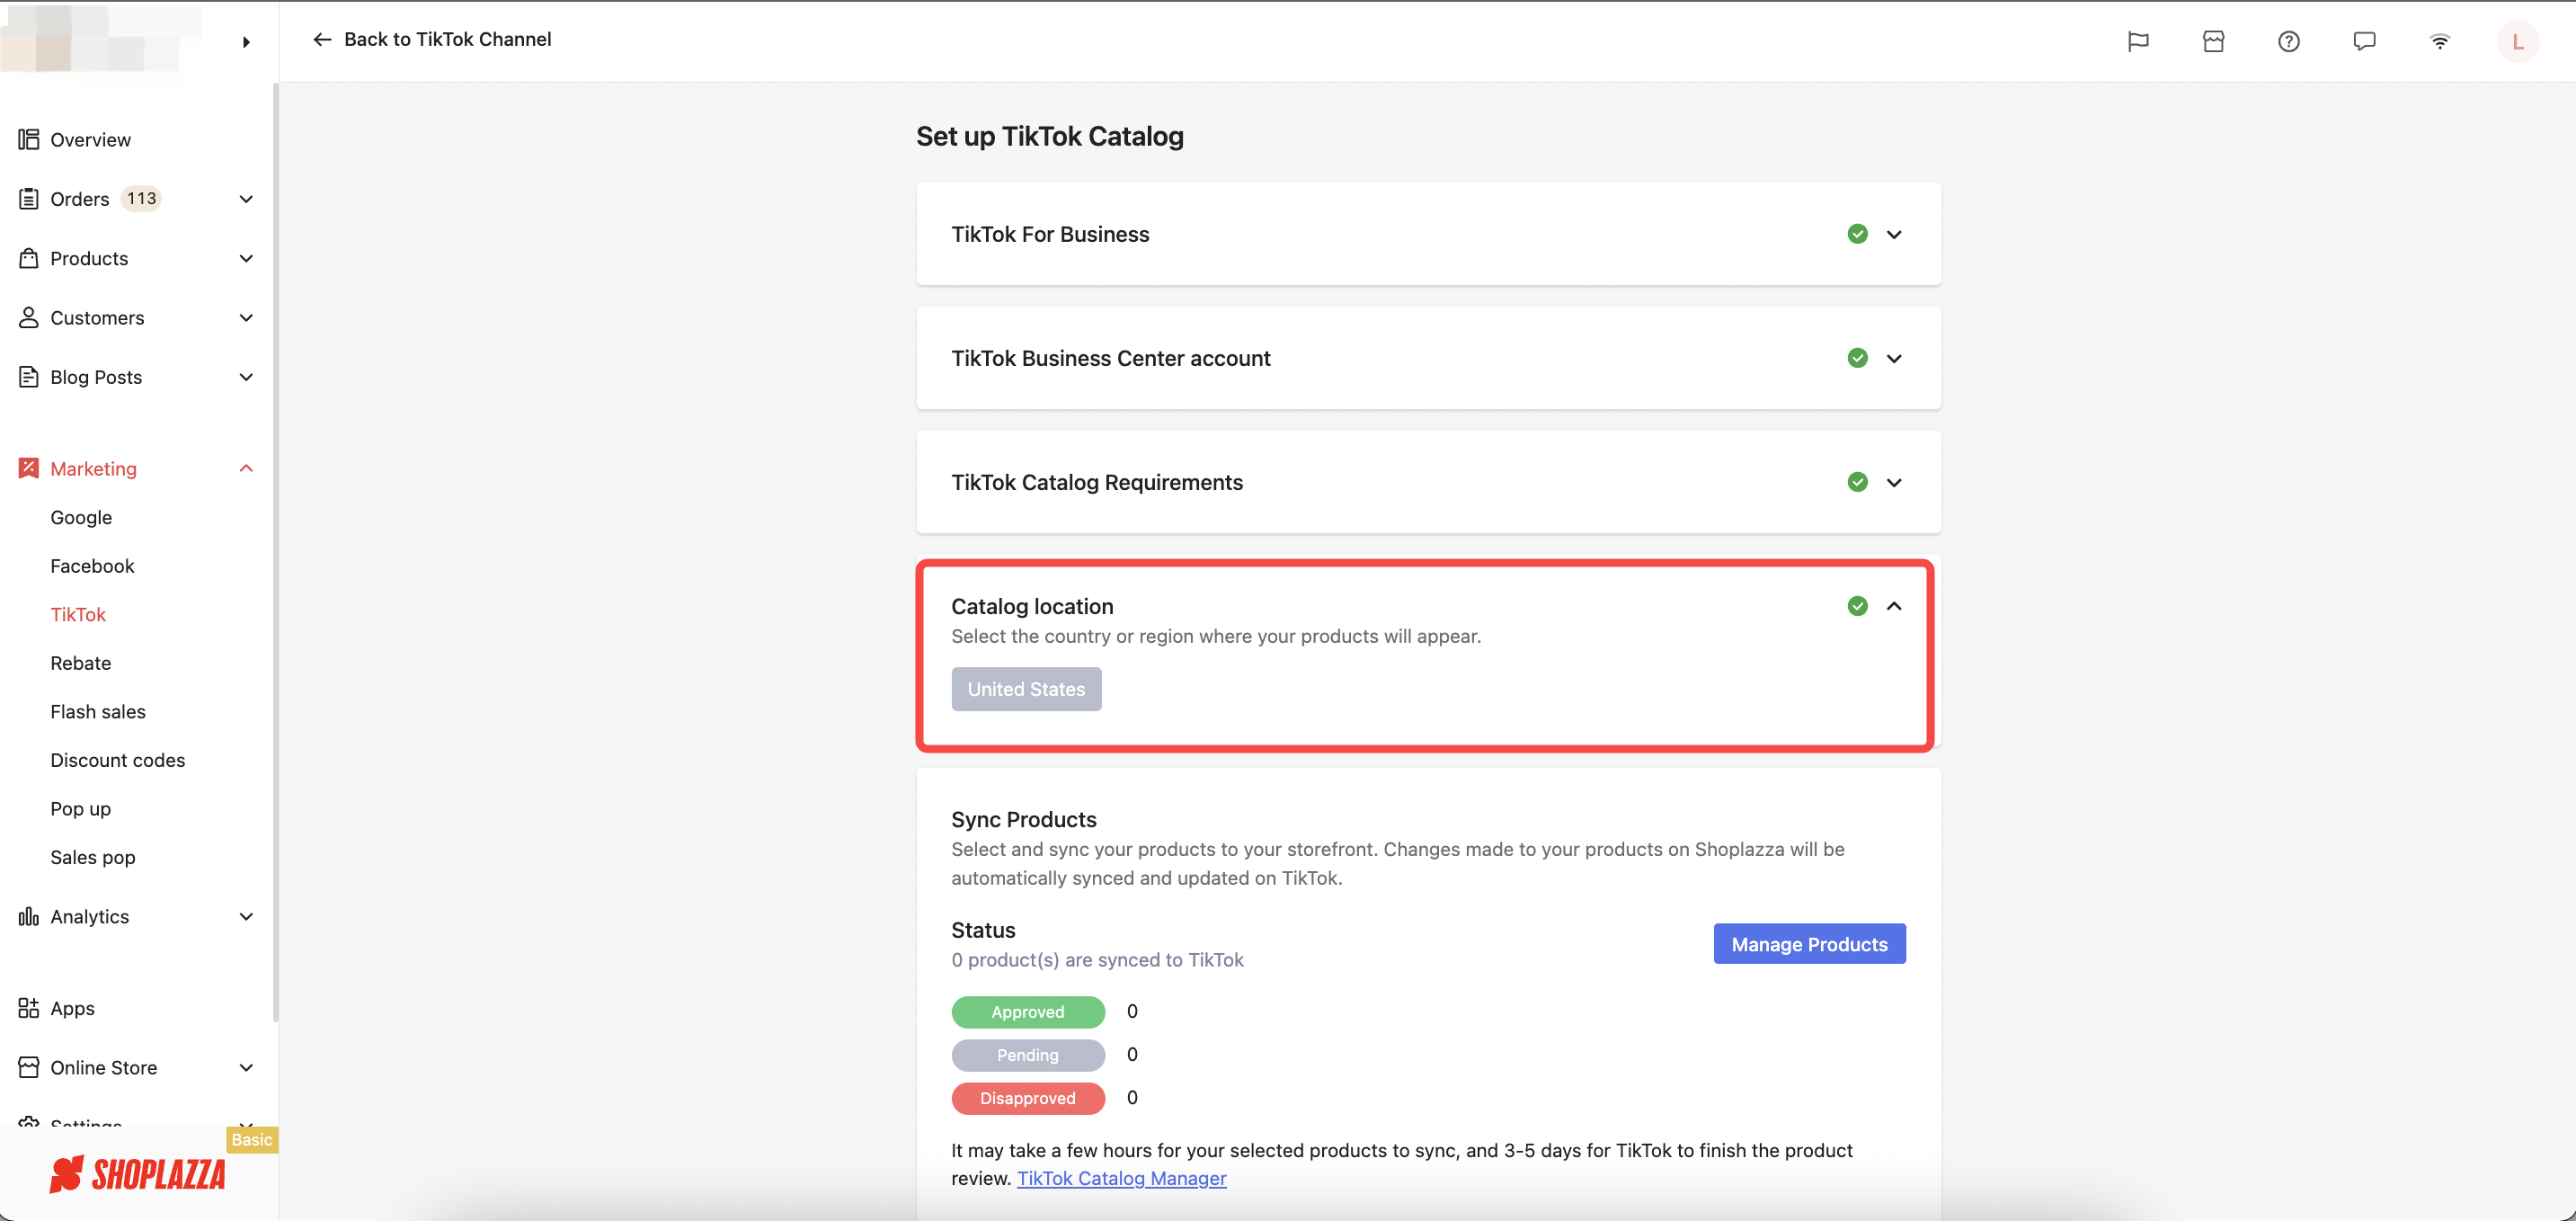Click the sidebar scrollbar
This screenshot has height=1221, width=2576.
point(275,552)
